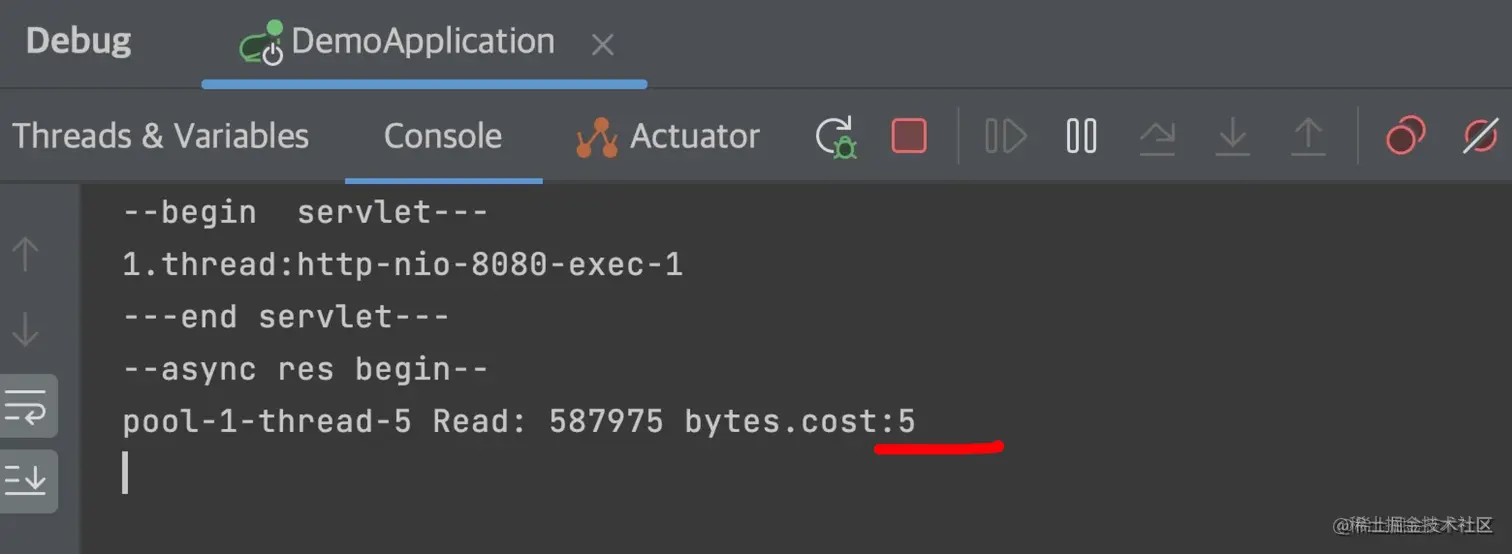Image resolution: width=1512 pixels, height=554 pixels.
Task: Click the pool-1-thread-5 Read log line
Action: (518, 422)
